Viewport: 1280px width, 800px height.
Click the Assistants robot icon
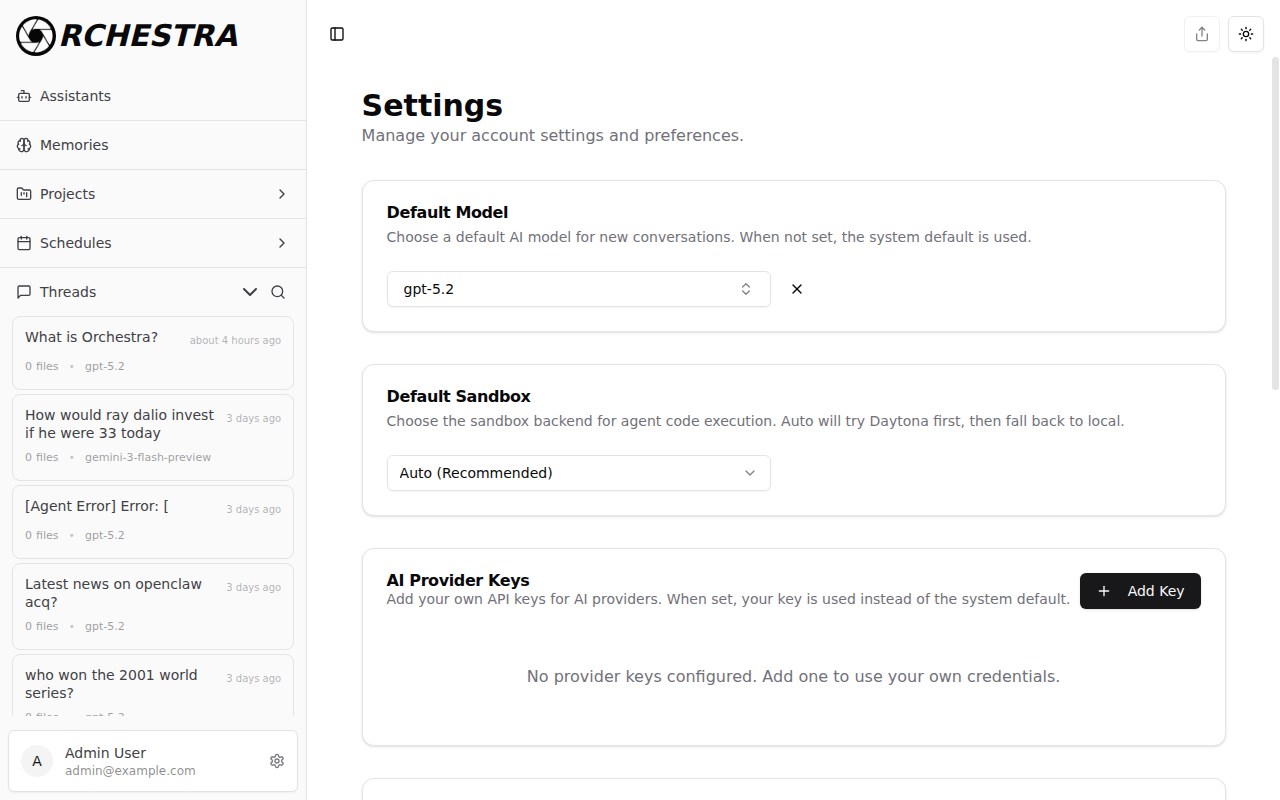24,96
